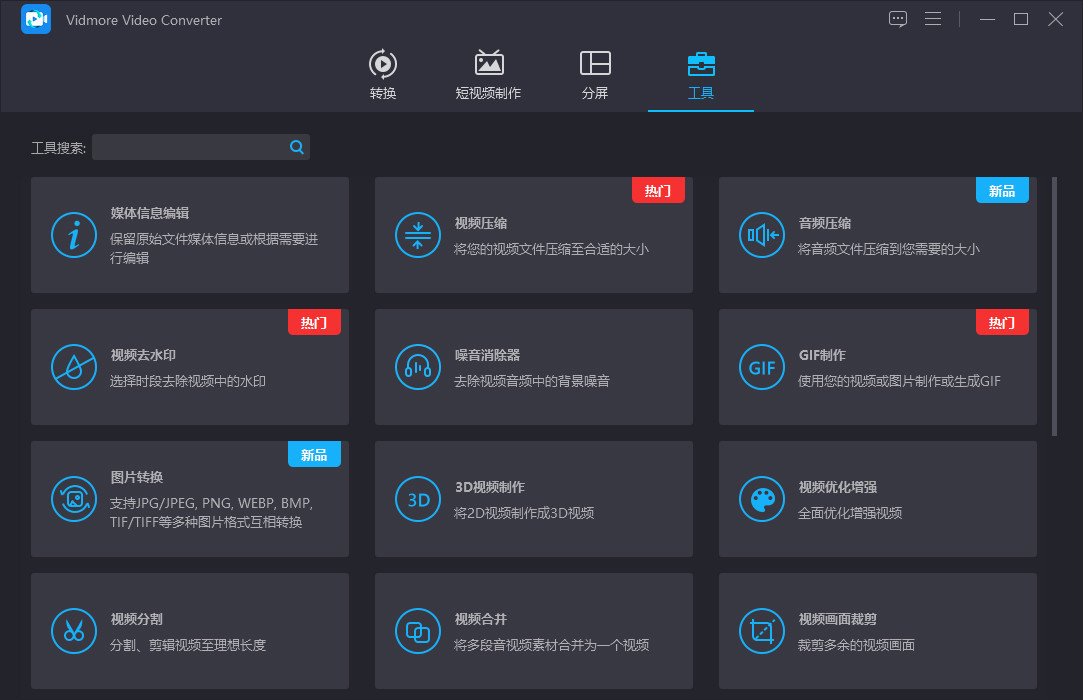The height and width of the screenshot is (700, 1083).
Task: Click the 热门 badge on 视频去水印
Action: (x=314, y=322)
